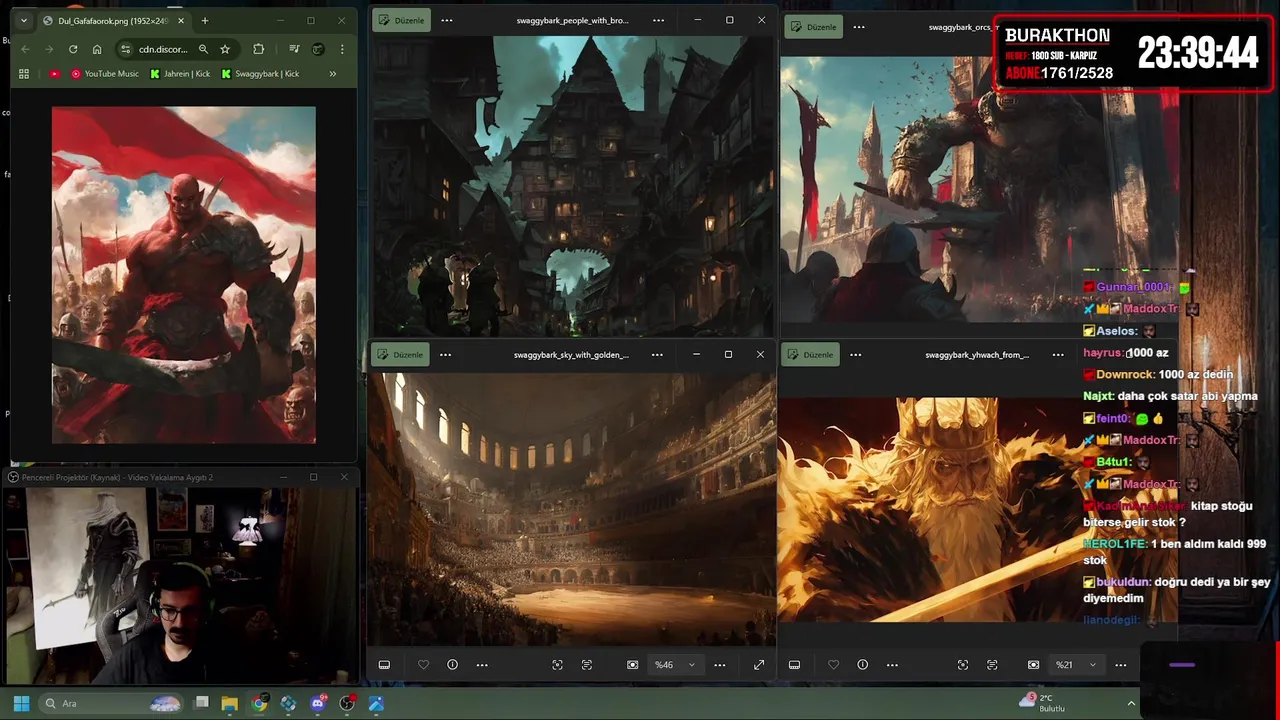1280x720 pixels.
Task: Open the Chrome three-dot menu
Action: [342, 49]
